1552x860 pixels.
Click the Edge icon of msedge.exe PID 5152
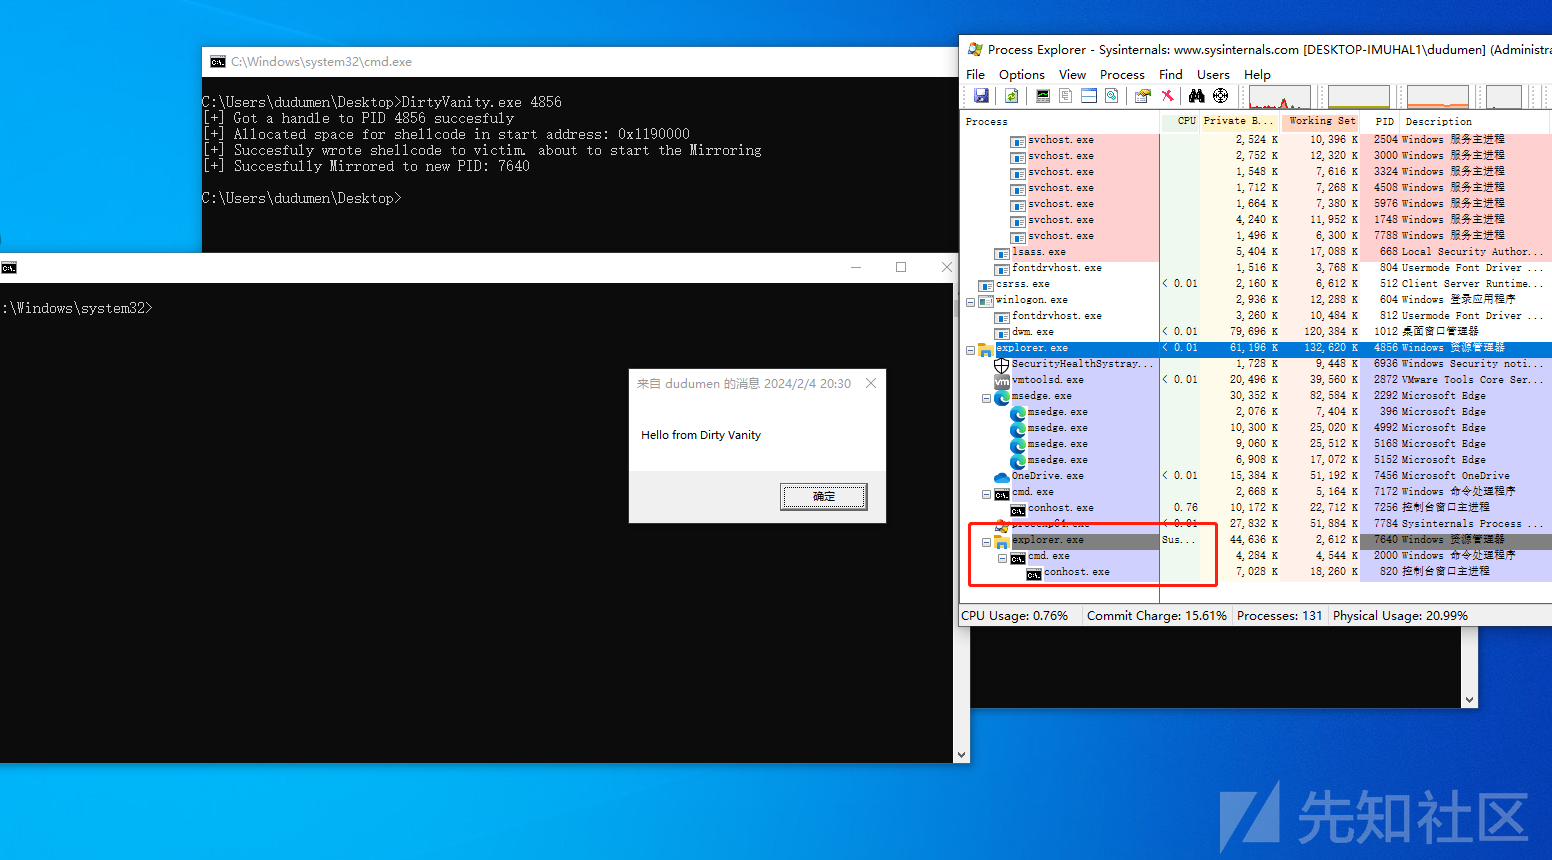coord(1018,460)
